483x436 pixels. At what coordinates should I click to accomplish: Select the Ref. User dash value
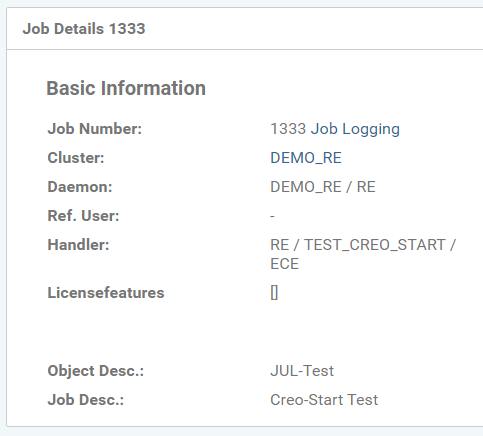coord(272,216)
